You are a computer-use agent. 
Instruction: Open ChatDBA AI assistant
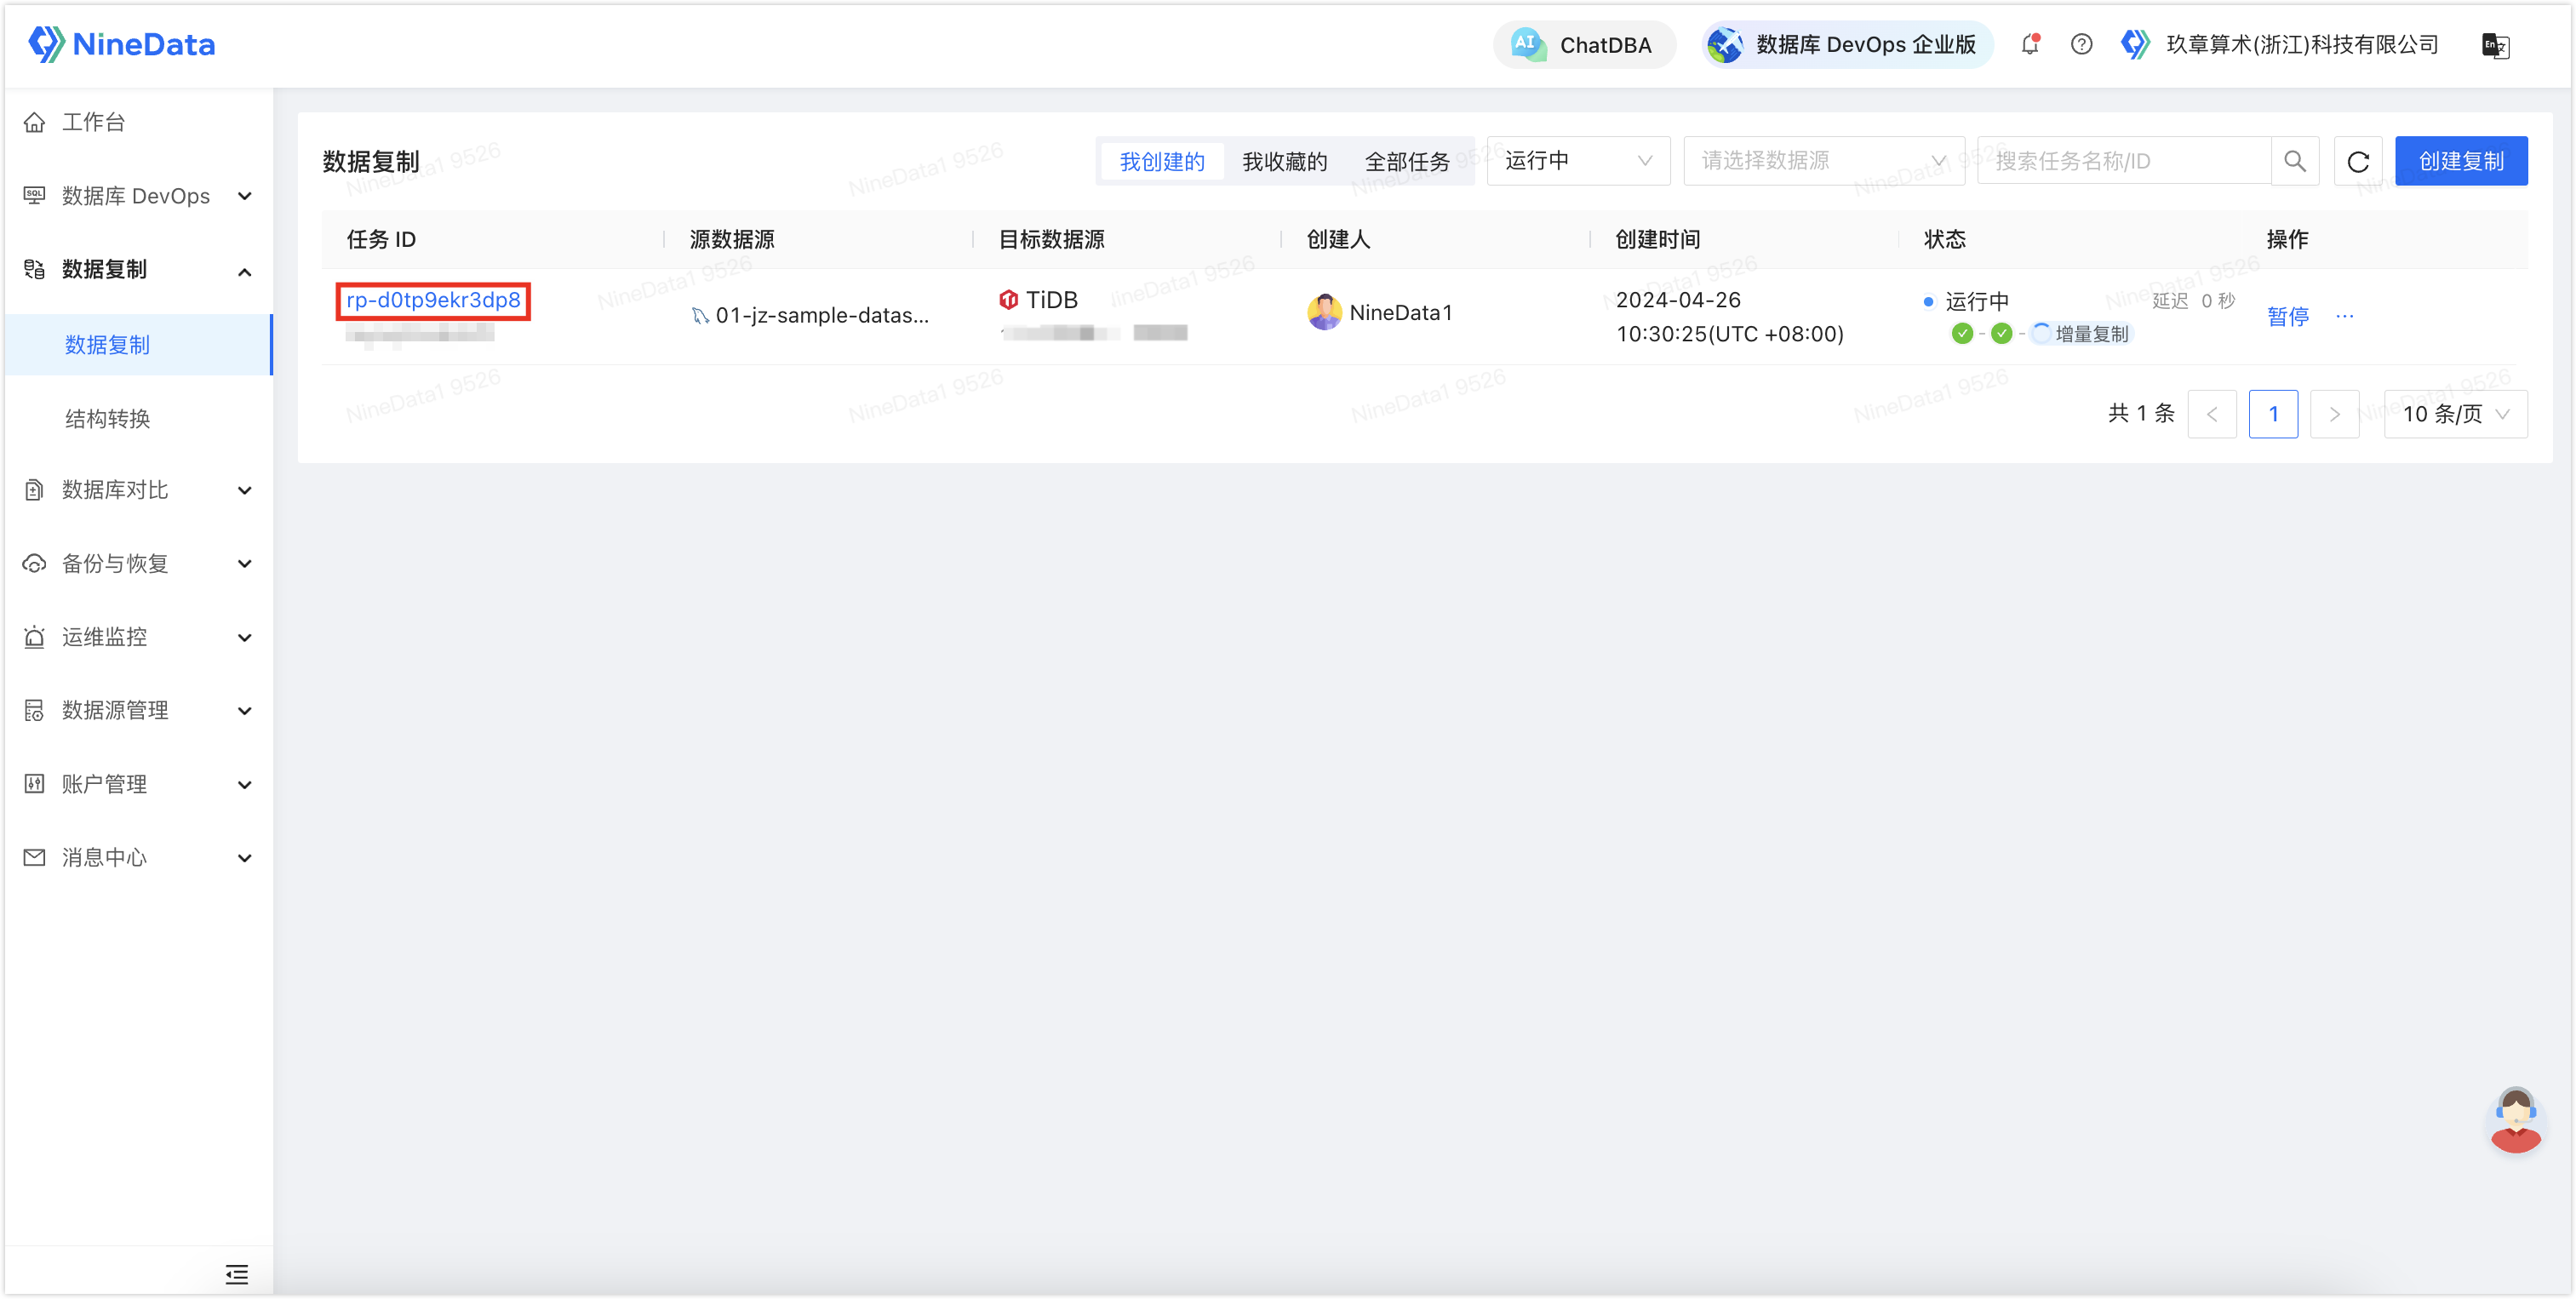[x=1584, y=44]
